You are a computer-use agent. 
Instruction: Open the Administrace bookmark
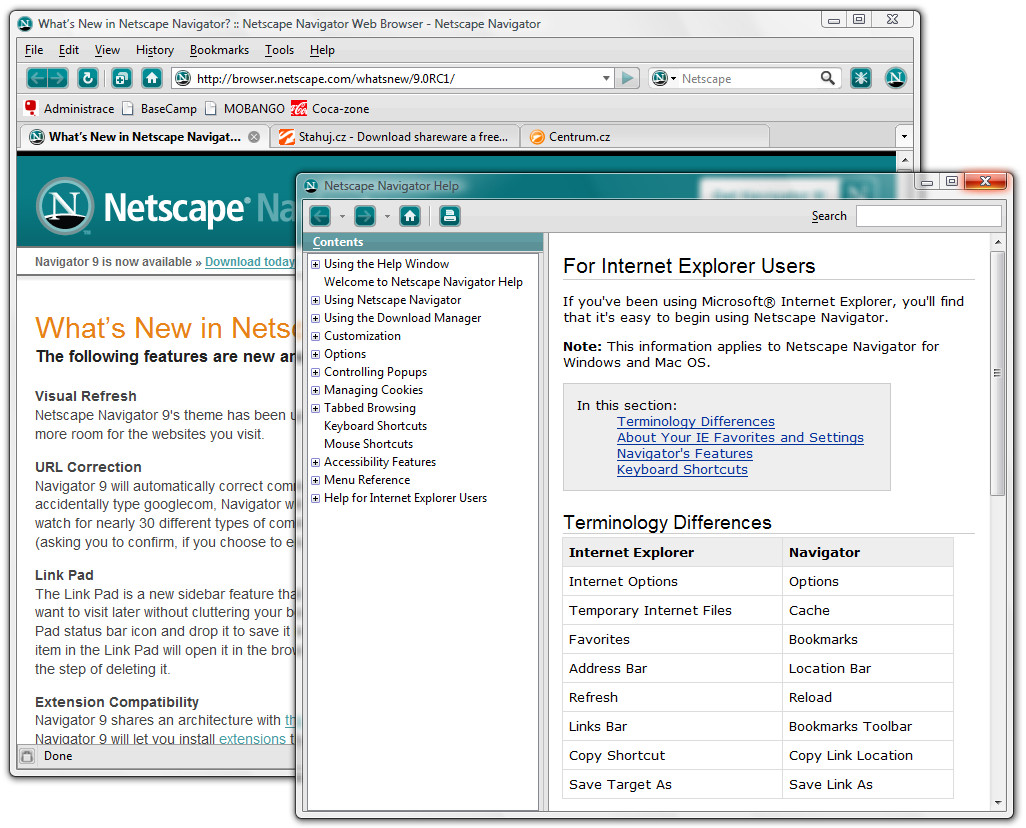(69, 109)
